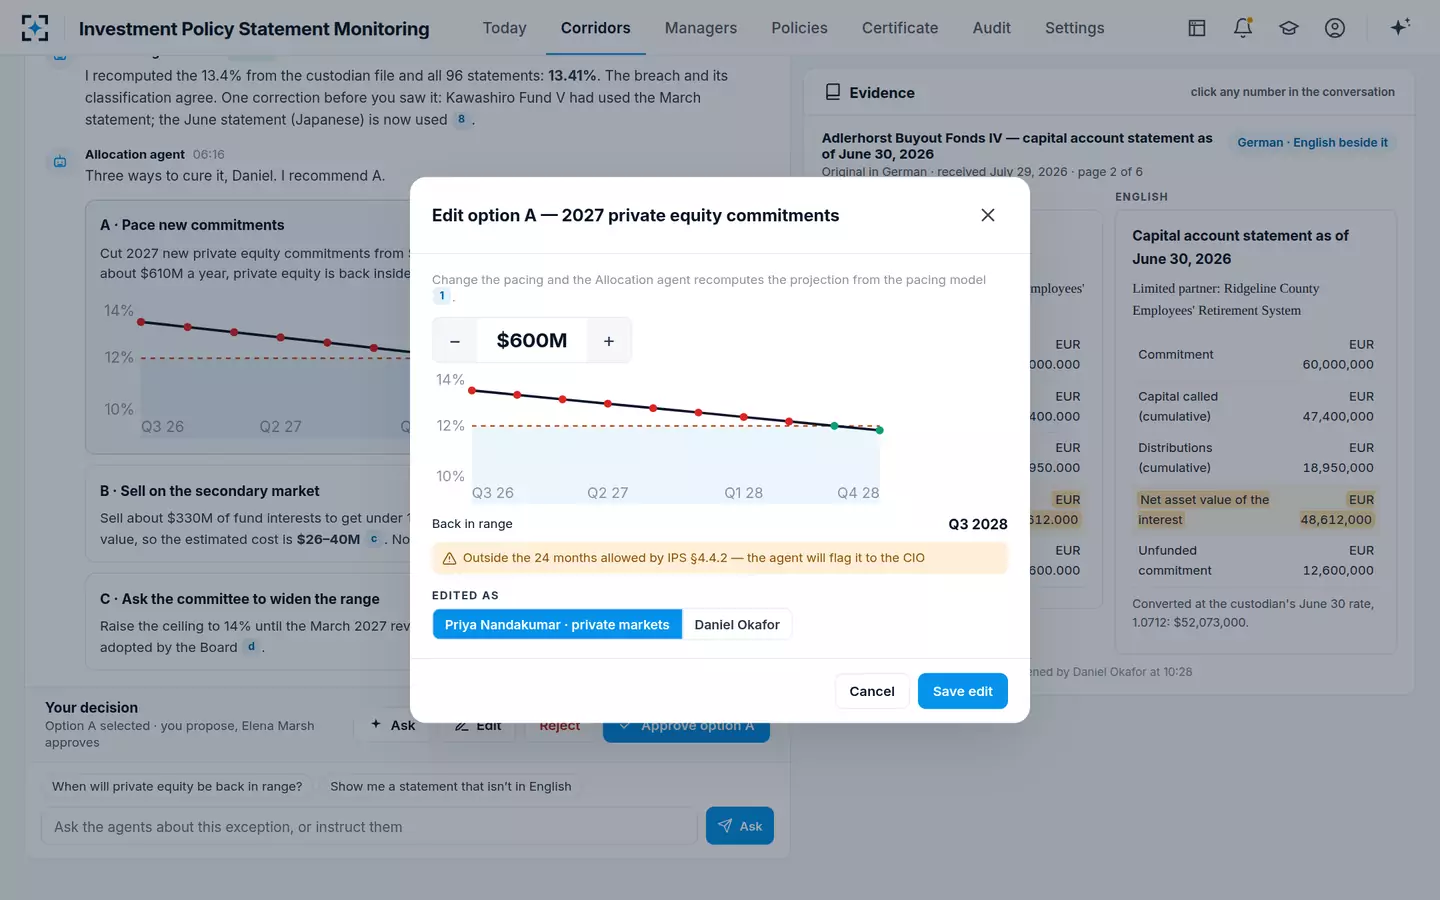Open citation 1 under the pacing model note
This screenshot has height=900, width=1440.
click(442, 296)
